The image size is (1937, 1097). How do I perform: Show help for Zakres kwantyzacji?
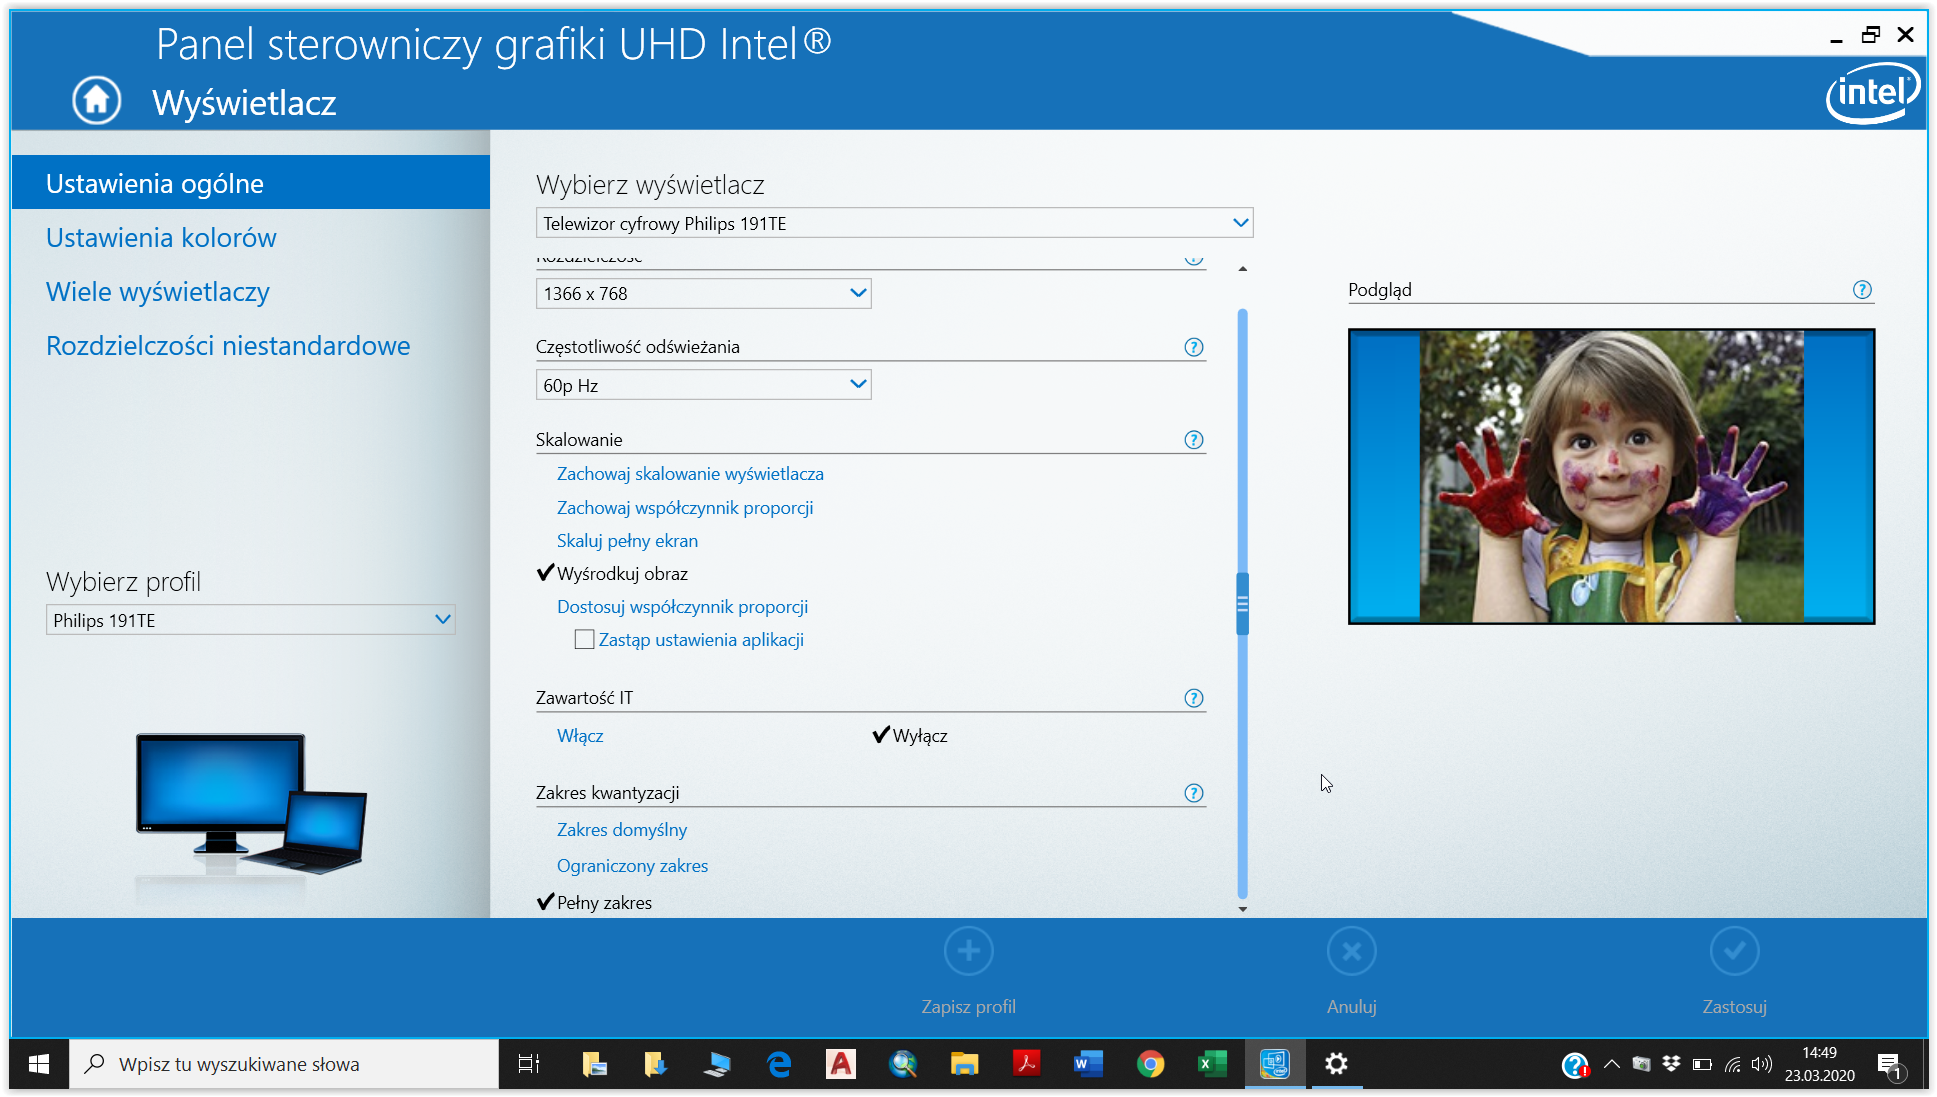pos(1194,793)
